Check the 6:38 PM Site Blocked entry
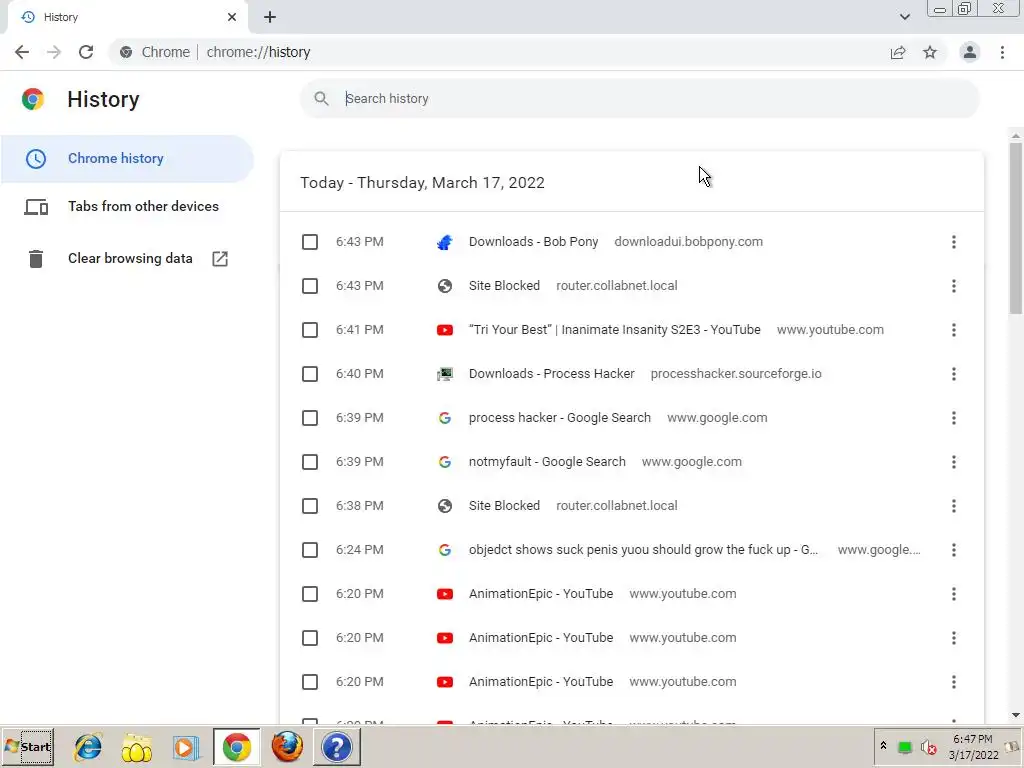This screenshot has height=768, width=1024. pyautogui.click(x=310, y=506)
